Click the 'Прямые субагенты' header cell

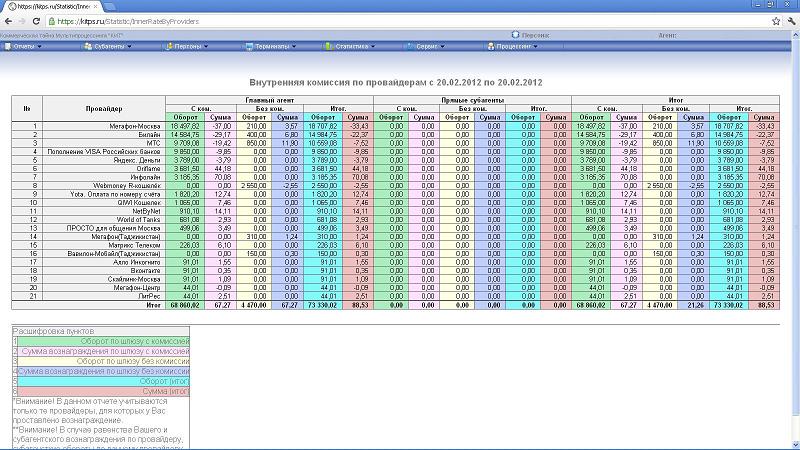click(472, 100)
